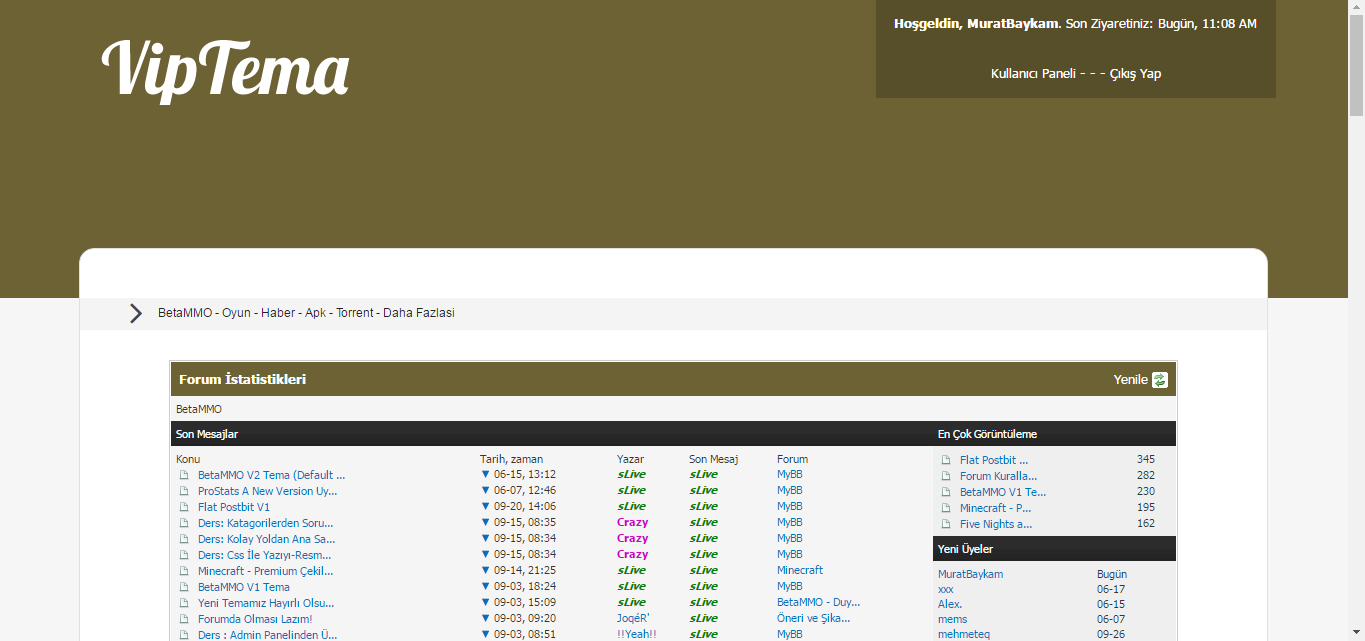Open Kullanıcı Paneli user panel link
The image size is (1365, 641).
[1033, 74]
